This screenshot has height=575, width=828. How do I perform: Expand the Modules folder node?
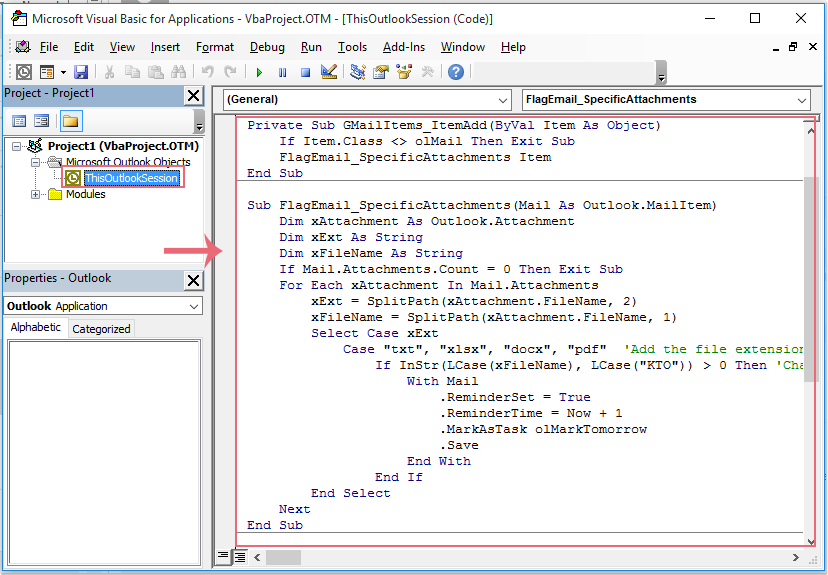pyautogui.click(x=36, y=194)
